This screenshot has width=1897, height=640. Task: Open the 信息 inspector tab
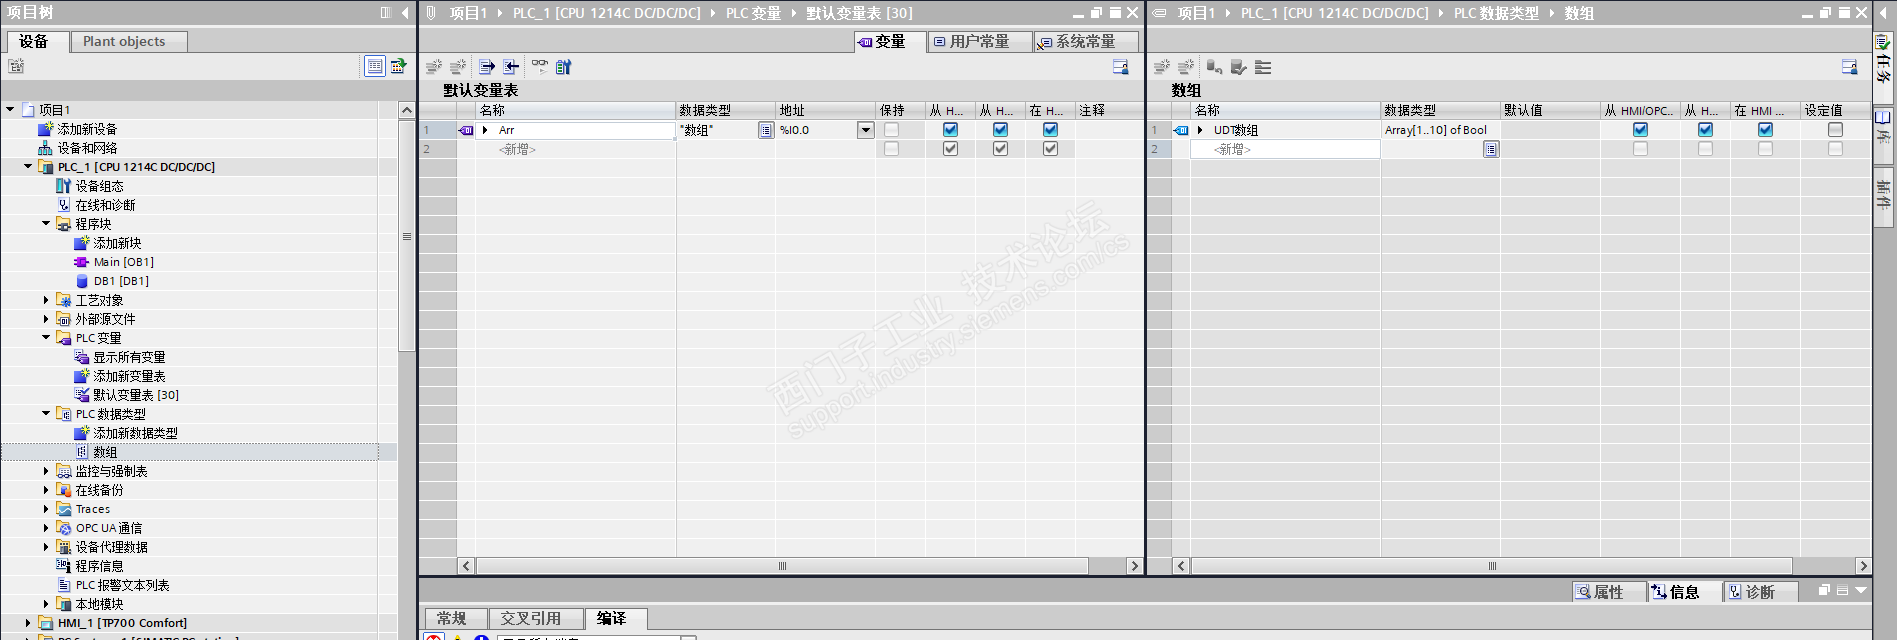click(x=1684, y=592)
